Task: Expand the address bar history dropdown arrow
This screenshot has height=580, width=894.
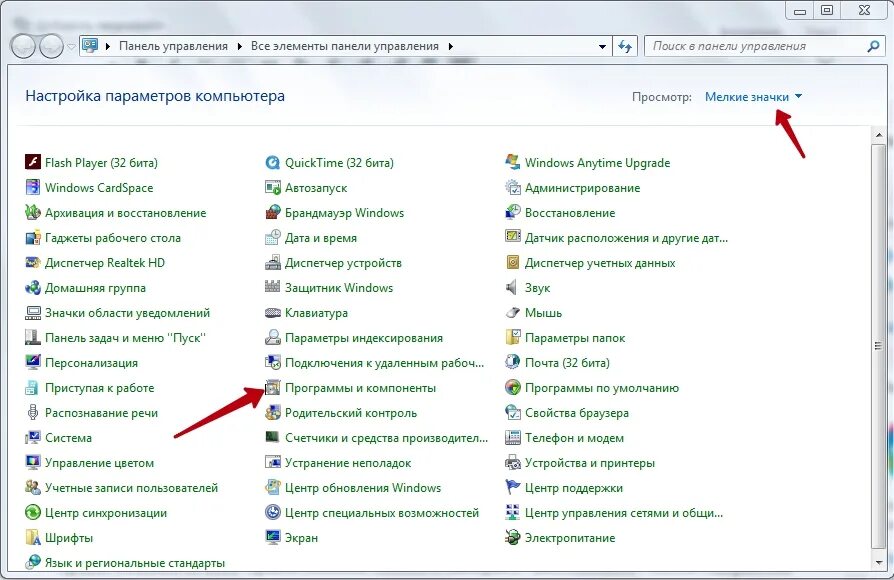Action: pos(602,47)
